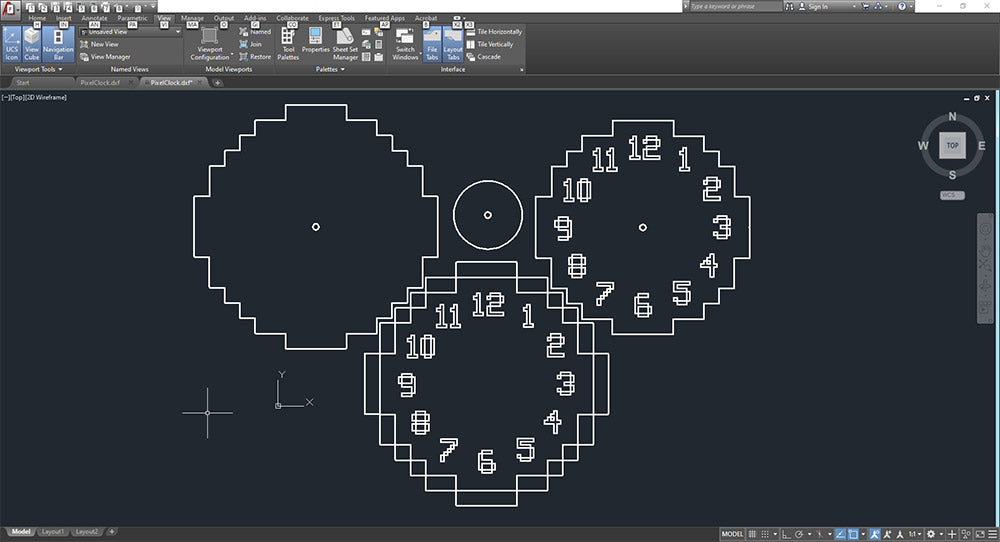Toggle object snap in status bar

pos(853,534)
